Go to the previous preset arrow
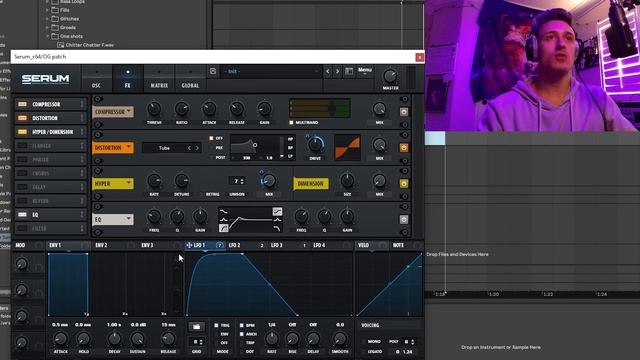Screen dimensions: 640x360 click(328, 71)
